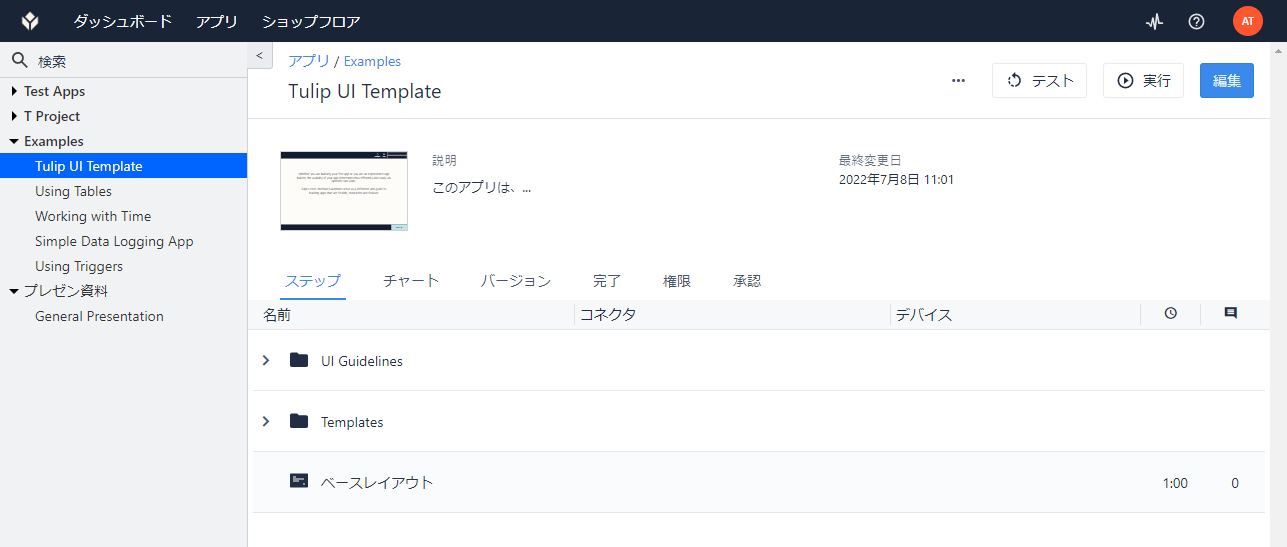The width and height of the screenshot is (1287, 547).
Task: Expand the Templates step group chevron
Action: pyautogui.click(x=266, y=421)
